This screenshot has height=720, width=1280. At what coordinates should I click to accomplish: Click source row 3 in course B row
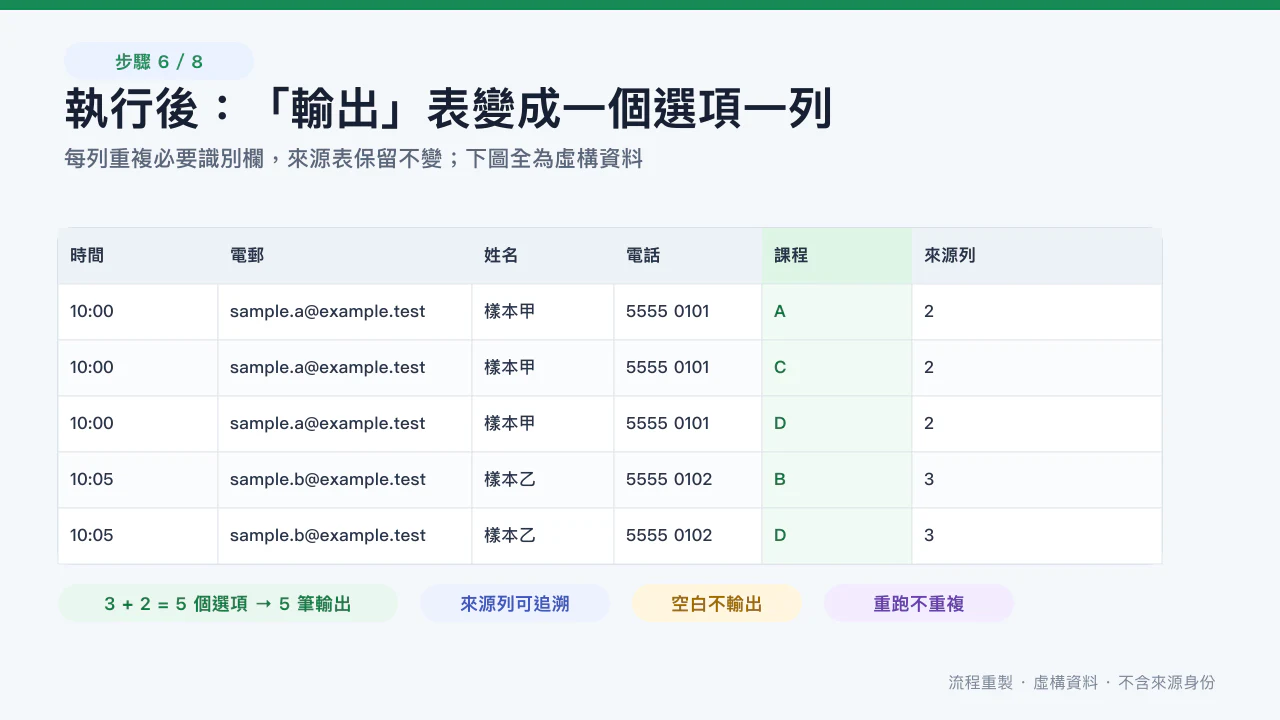[x=1037, y=480]
